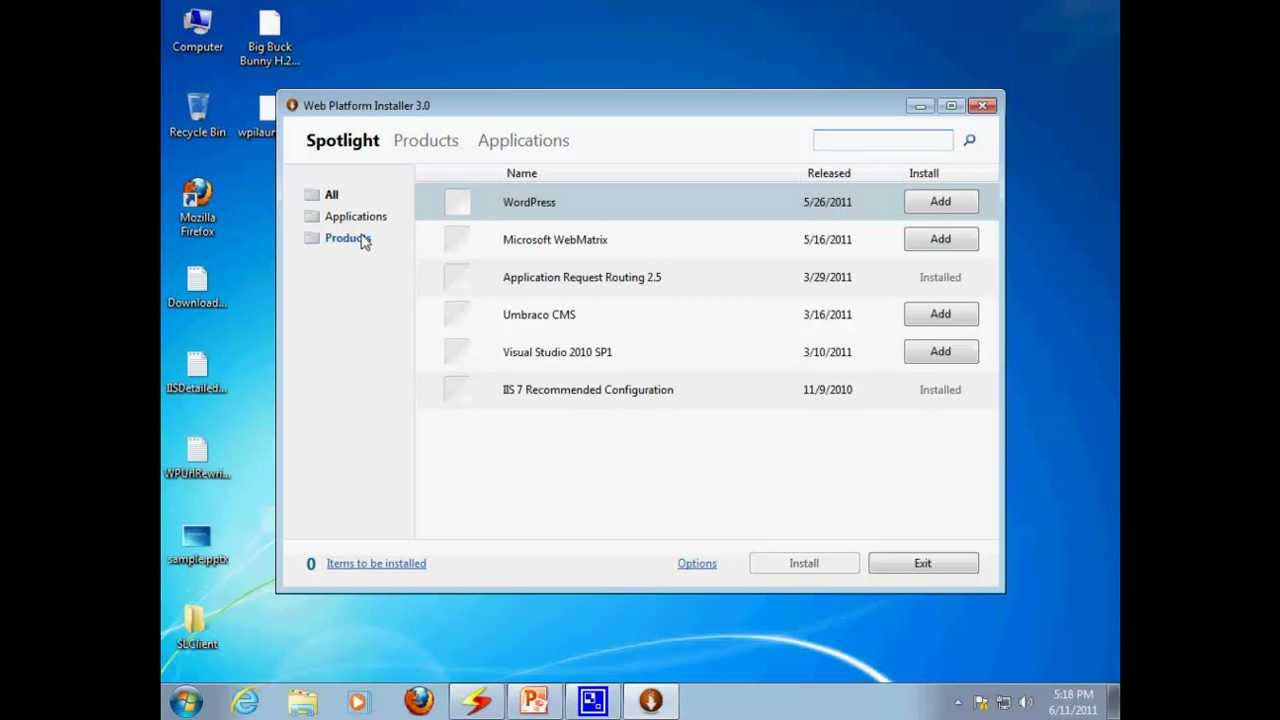Open Windows Explorer folder taskbar icon
Screen dimensions: 1280x720
pyautogui.click(x=302, y=701)
